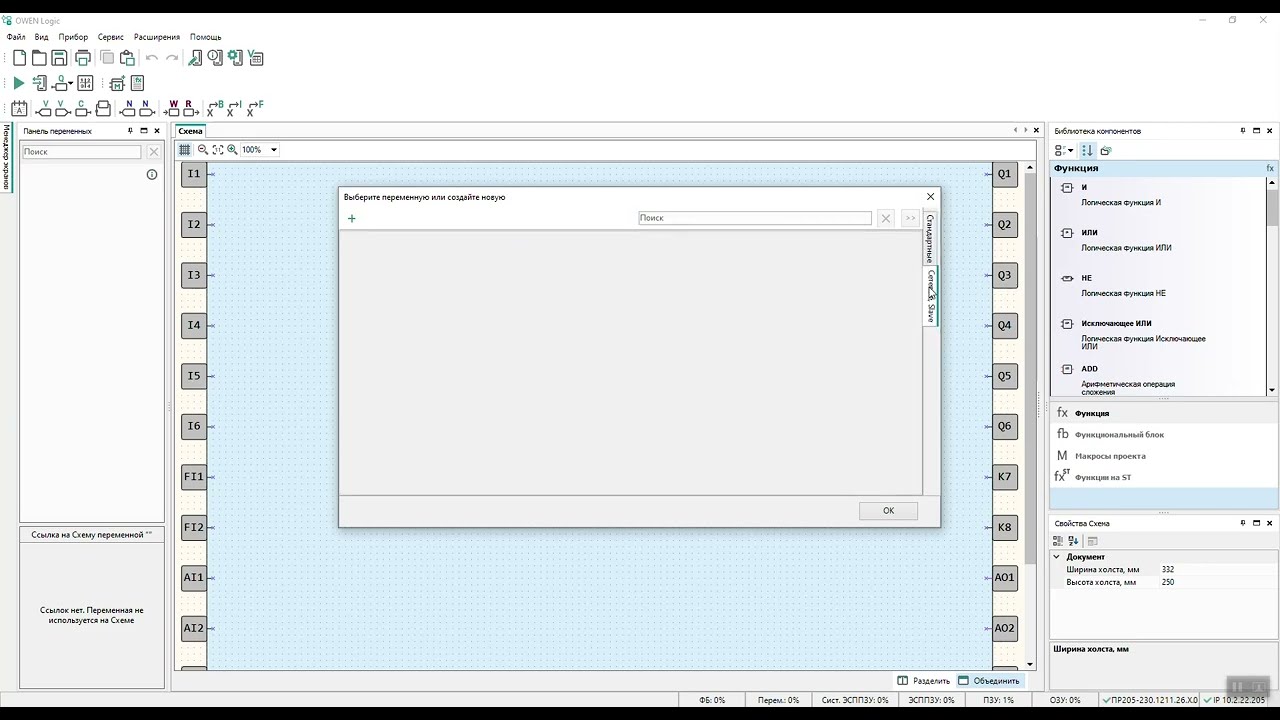Insert a comment block with the calendar A icon
The width and height of the screenshot is (1280, 720).
coord(19,109)
